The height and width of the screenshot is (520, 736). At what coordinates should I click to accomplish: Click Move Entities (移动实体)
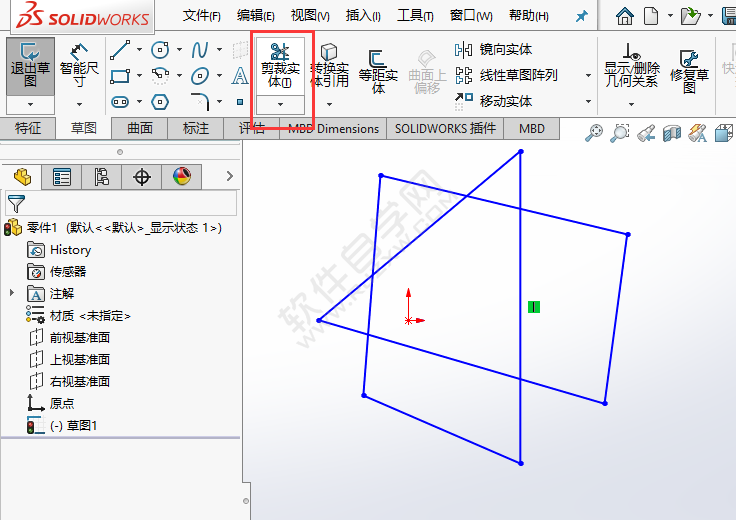493,101
